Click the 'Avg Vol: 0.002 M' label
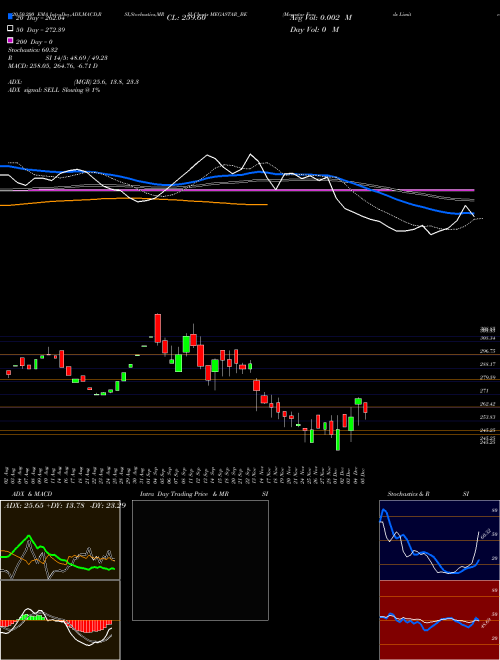500x660 pixels. click(321, 18)
